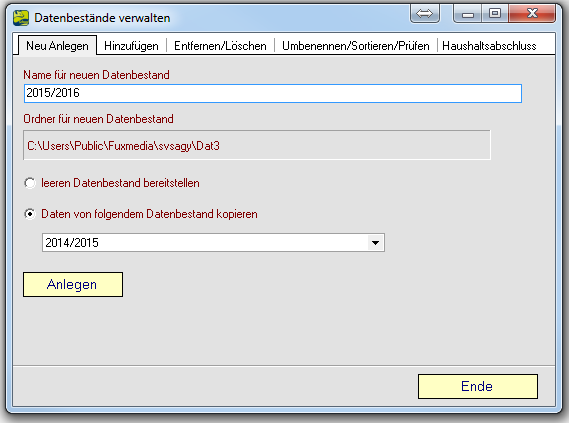Open the Hinzufügen tab

[131, 46]
